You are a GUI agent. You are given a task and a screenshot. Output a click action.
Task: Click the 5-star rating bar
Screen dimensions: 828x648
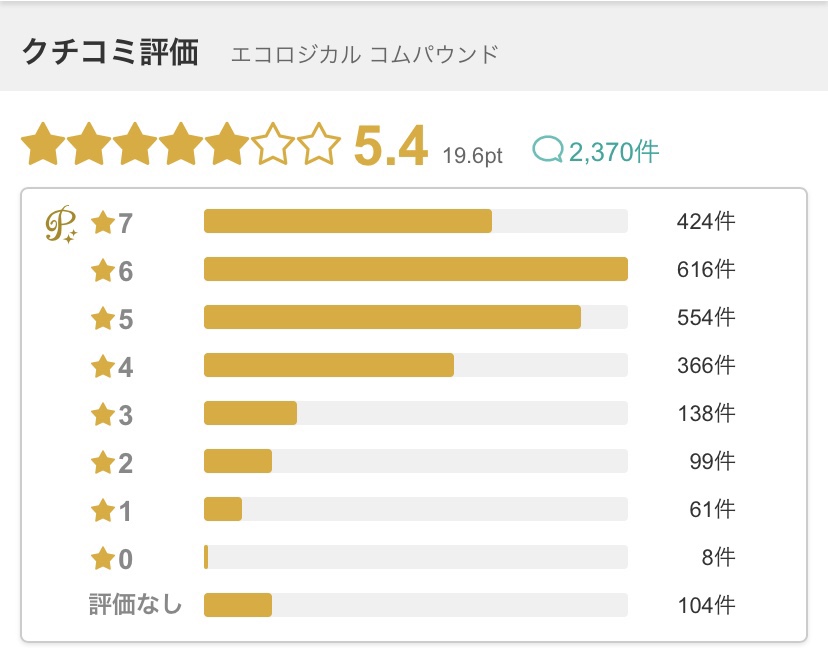pyautogui.click(x=416, y=317)
